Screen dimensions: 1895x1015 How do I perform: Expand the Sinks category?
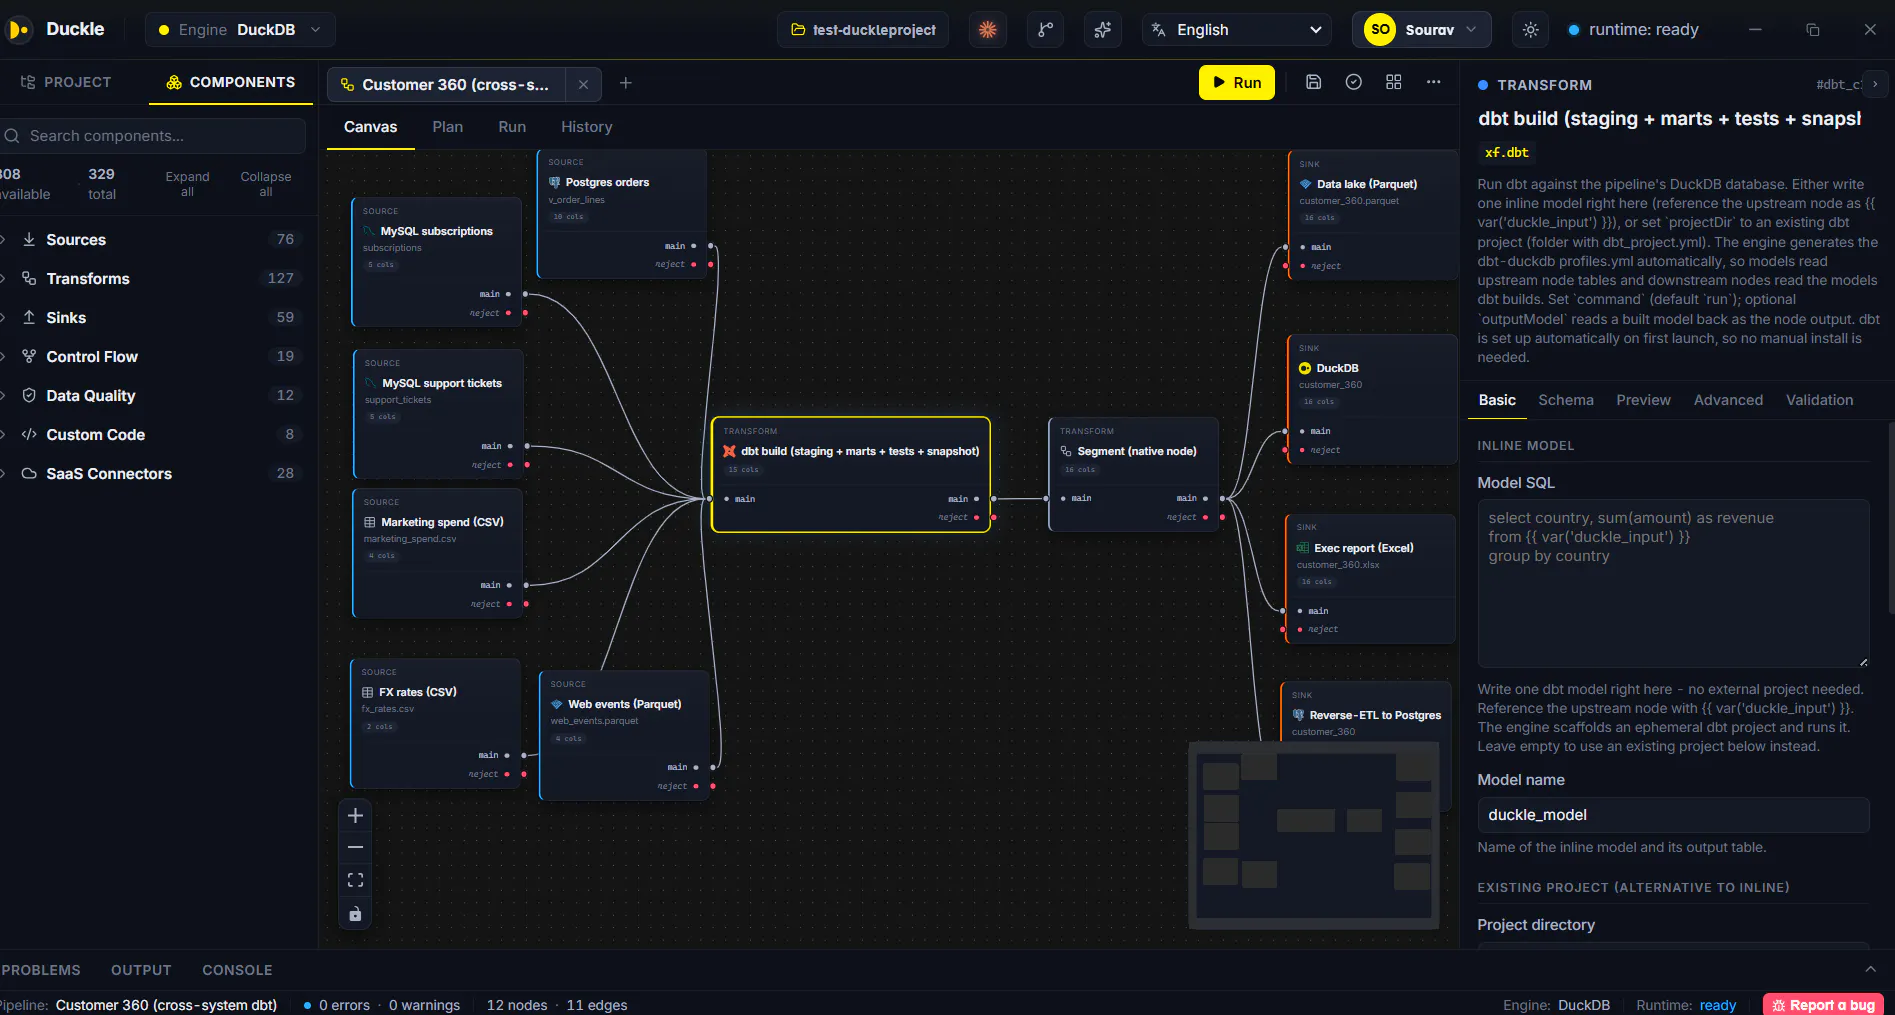[x=155, y=318]
